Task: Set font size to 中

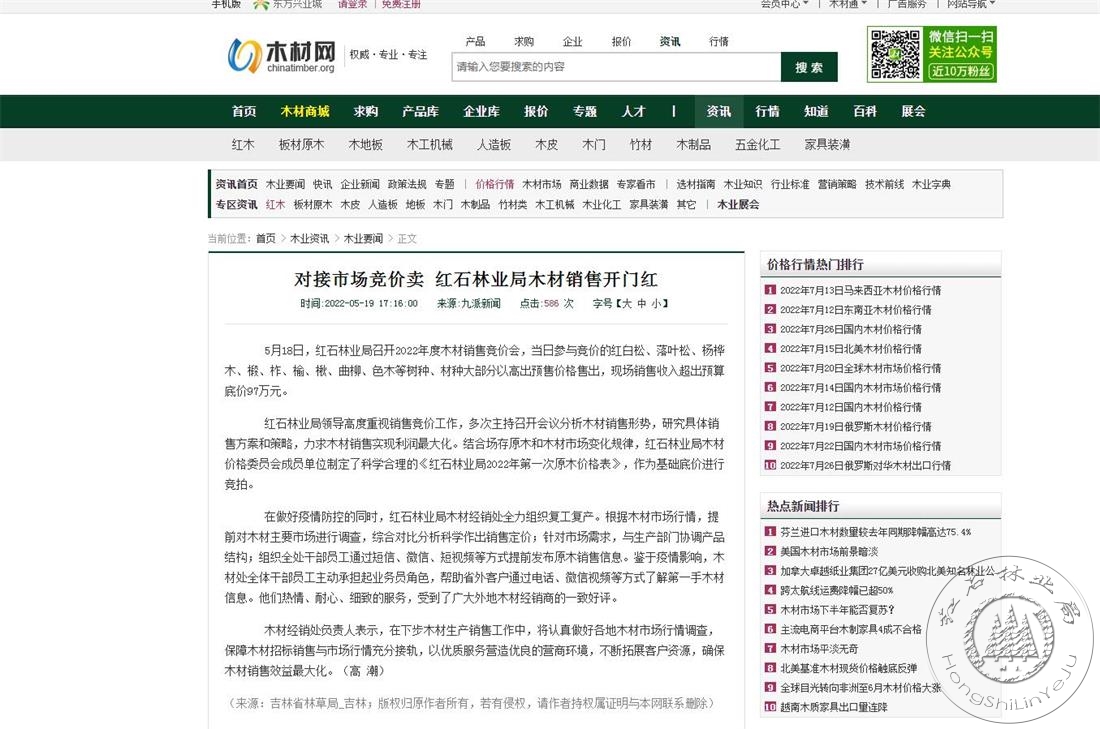Action: (641, 304)
